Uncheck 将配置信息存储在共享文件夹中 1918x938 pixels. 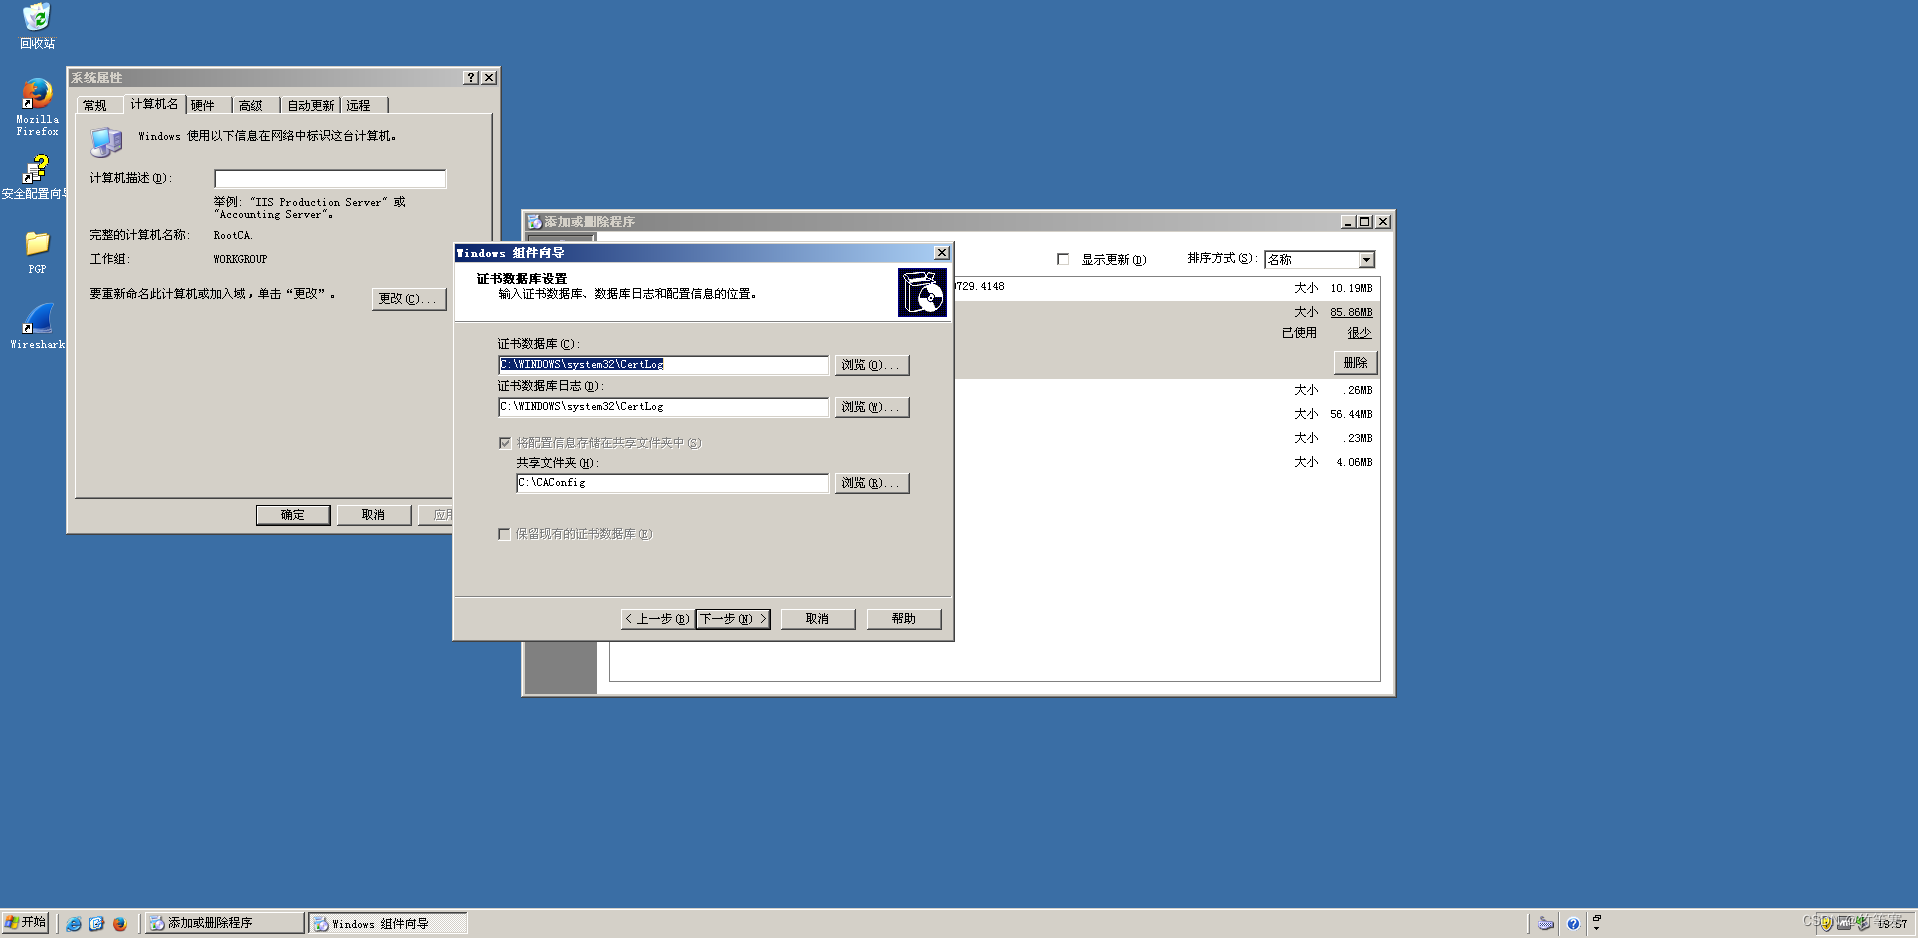point(505,442)
